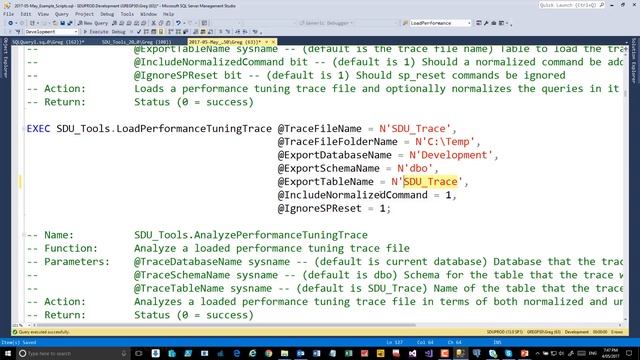Click the Copy icon in the toolbar
The height and width of the screenshot is (360, 640).
(161, 23)
